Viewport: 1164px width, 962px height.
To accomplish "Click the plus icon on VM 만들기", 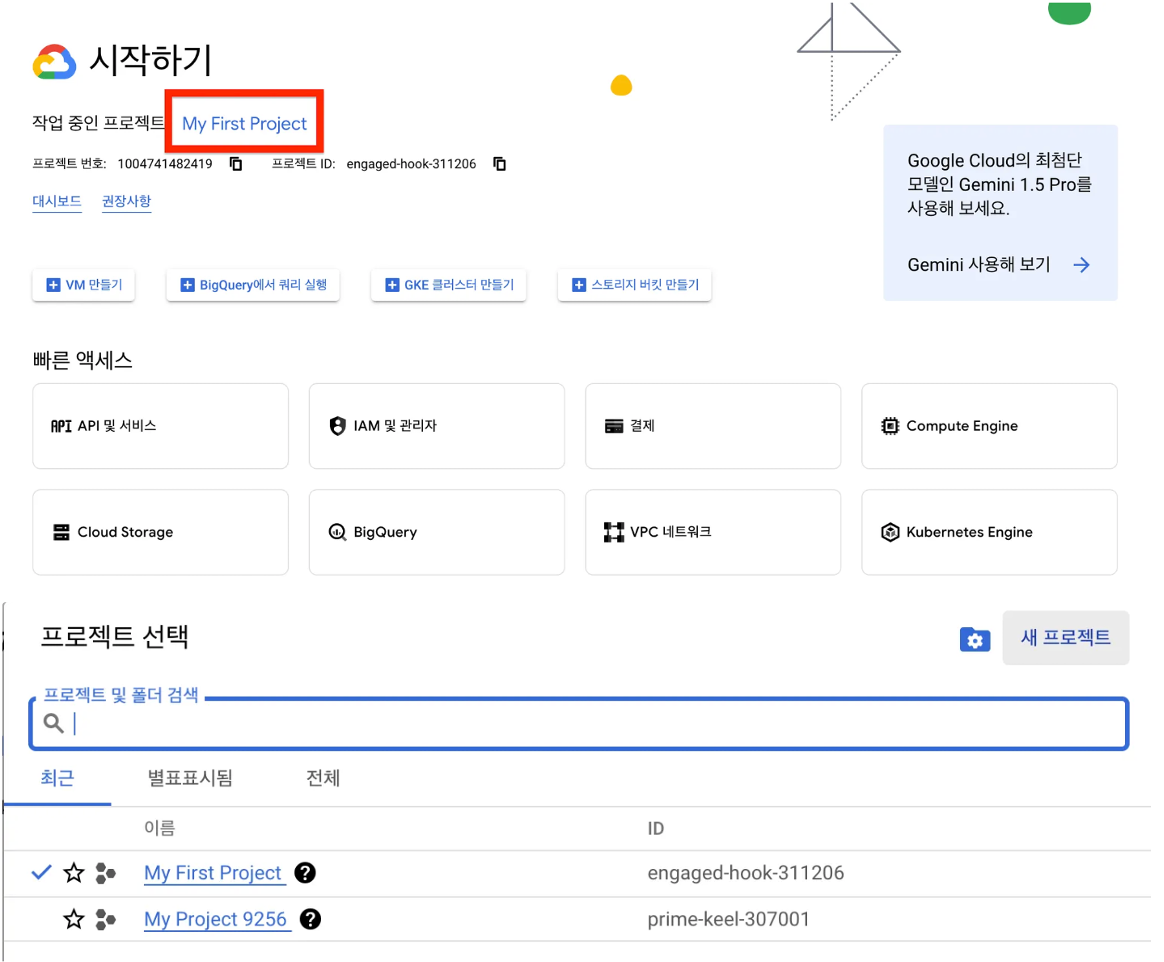I will coord(53,285).
